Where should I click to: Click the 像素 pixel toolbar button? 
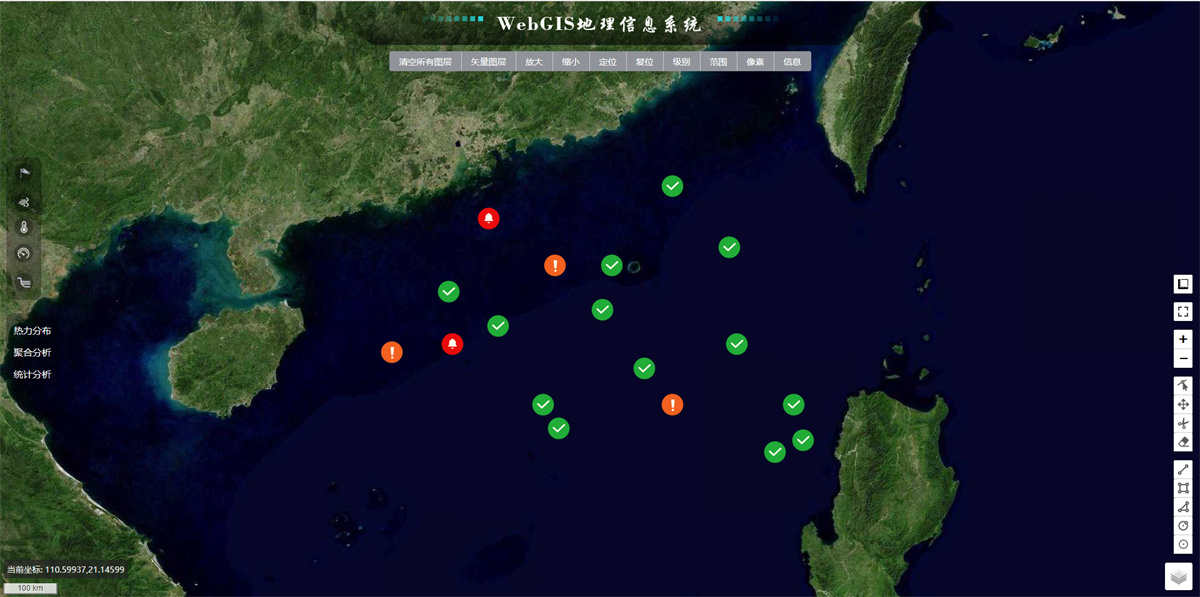[755, 62]
